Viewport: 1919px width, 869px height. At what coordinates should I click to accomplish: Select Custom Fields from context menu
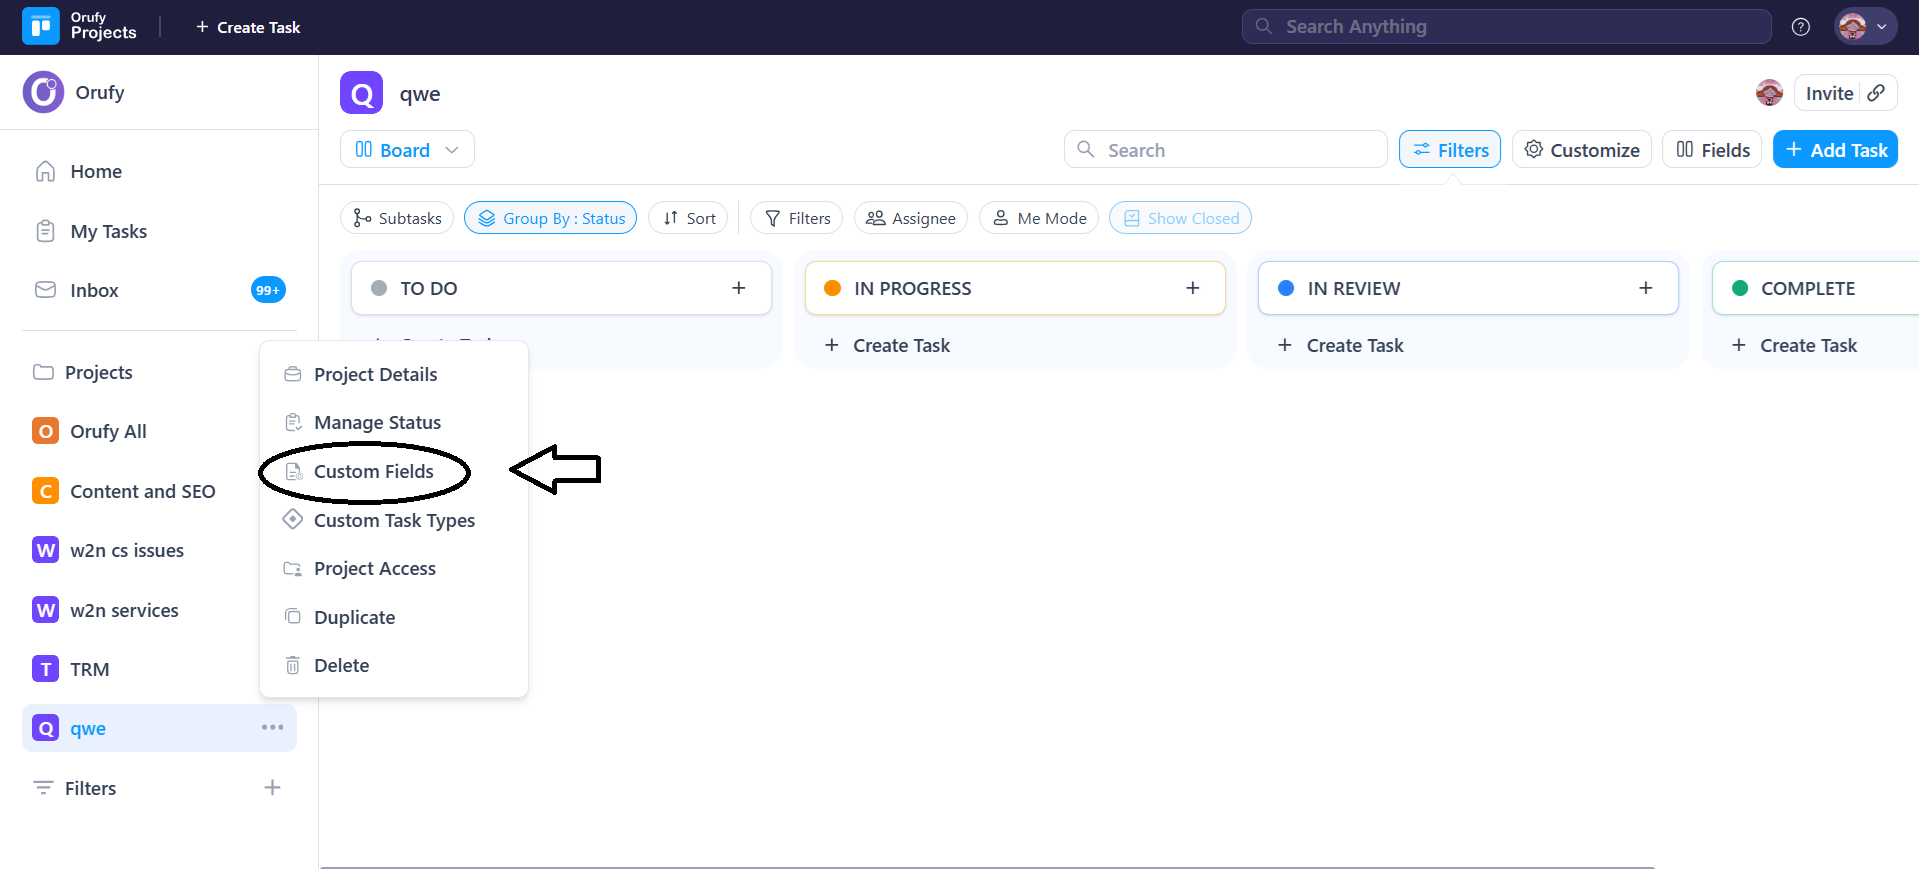click(373, 471)
